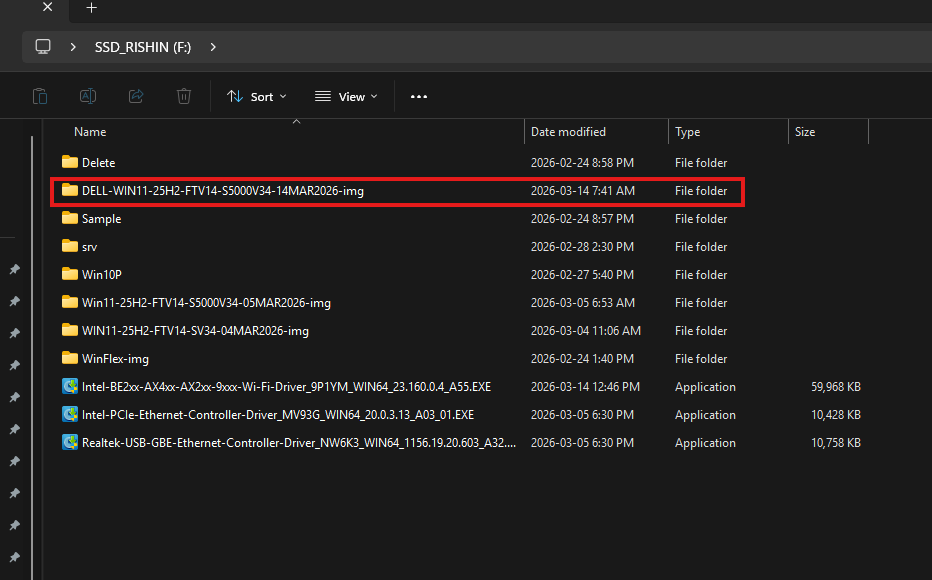Select the folder name 'Sample'
This screenshot has width=932, height=580.
(x=102, y=219)
